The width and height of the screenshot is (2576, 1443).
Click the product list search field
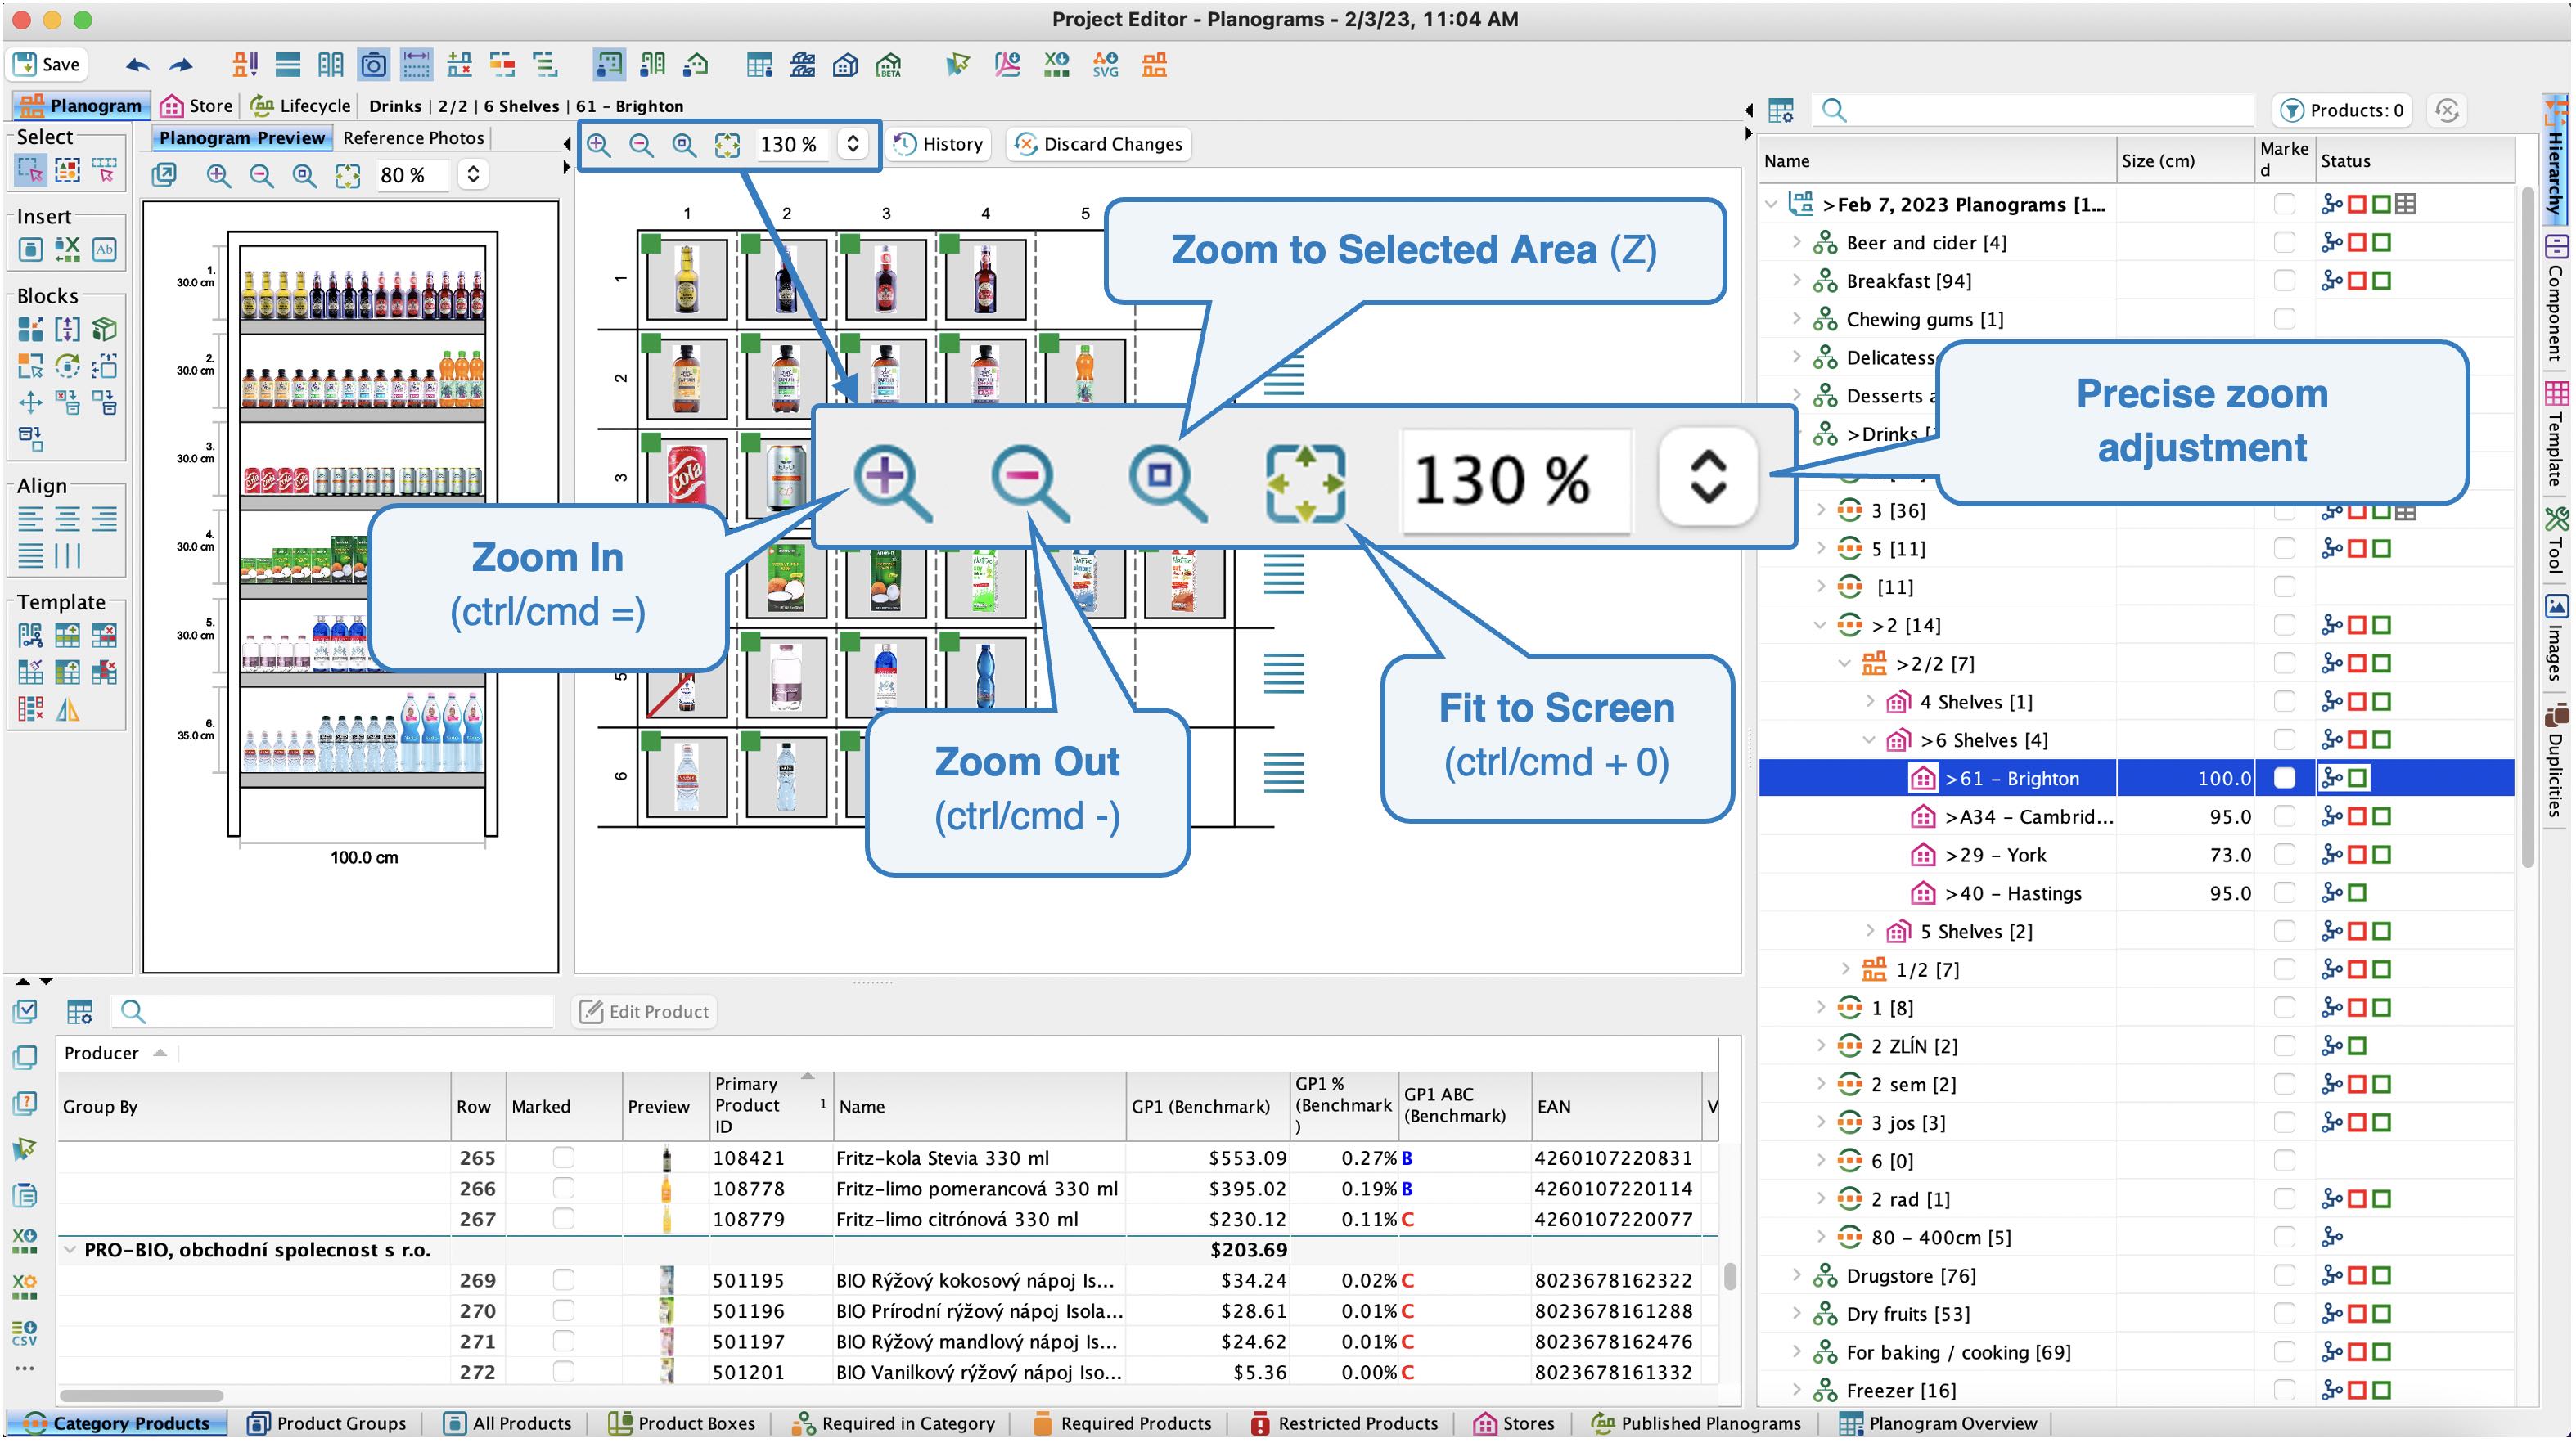coord(333,1011)
